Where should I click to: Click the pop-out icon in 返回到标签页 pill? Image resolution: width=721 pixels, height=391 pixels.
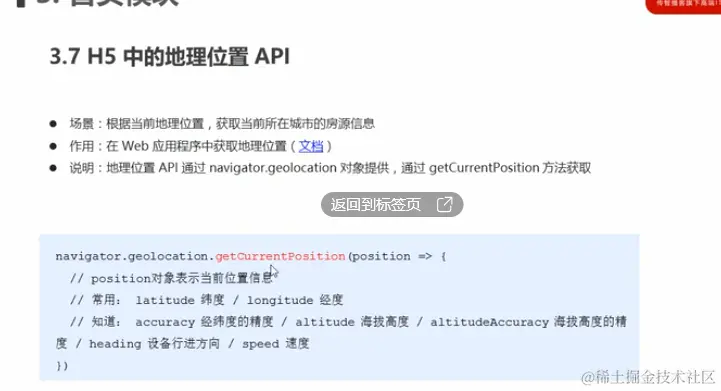click(445, 204)
